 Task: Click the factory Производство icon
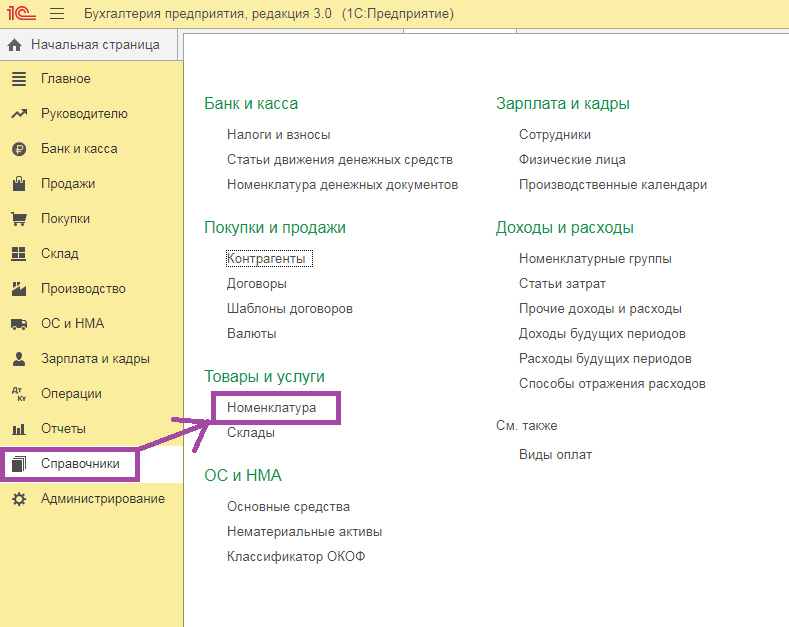click(x=19, y=289)
